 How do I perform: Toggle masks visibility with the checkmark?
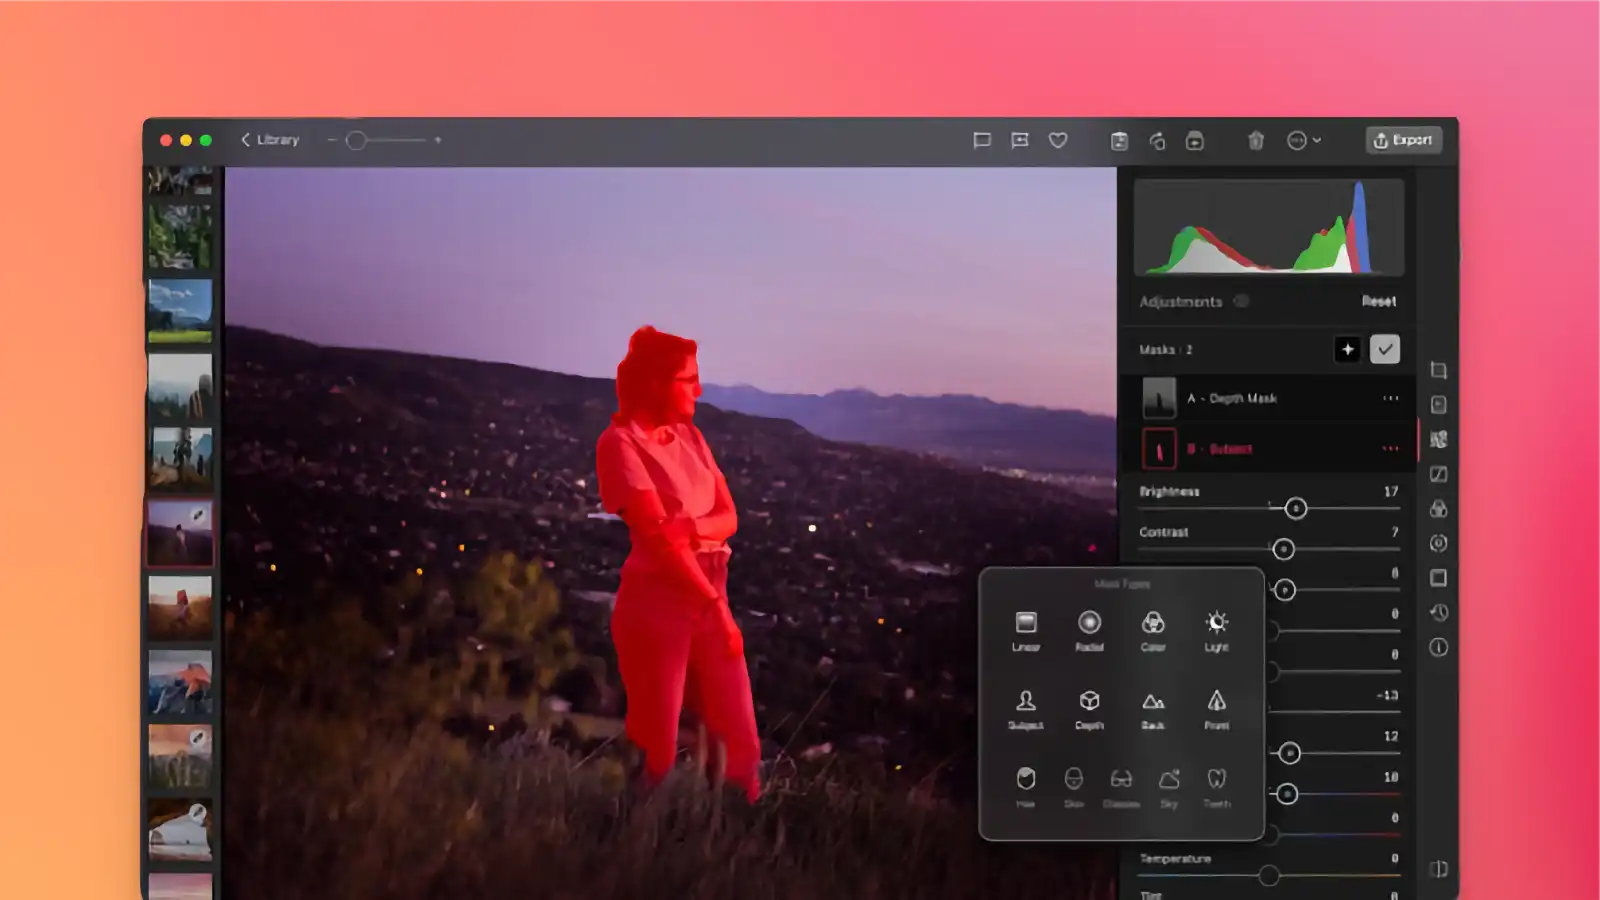coord(1386,349)
